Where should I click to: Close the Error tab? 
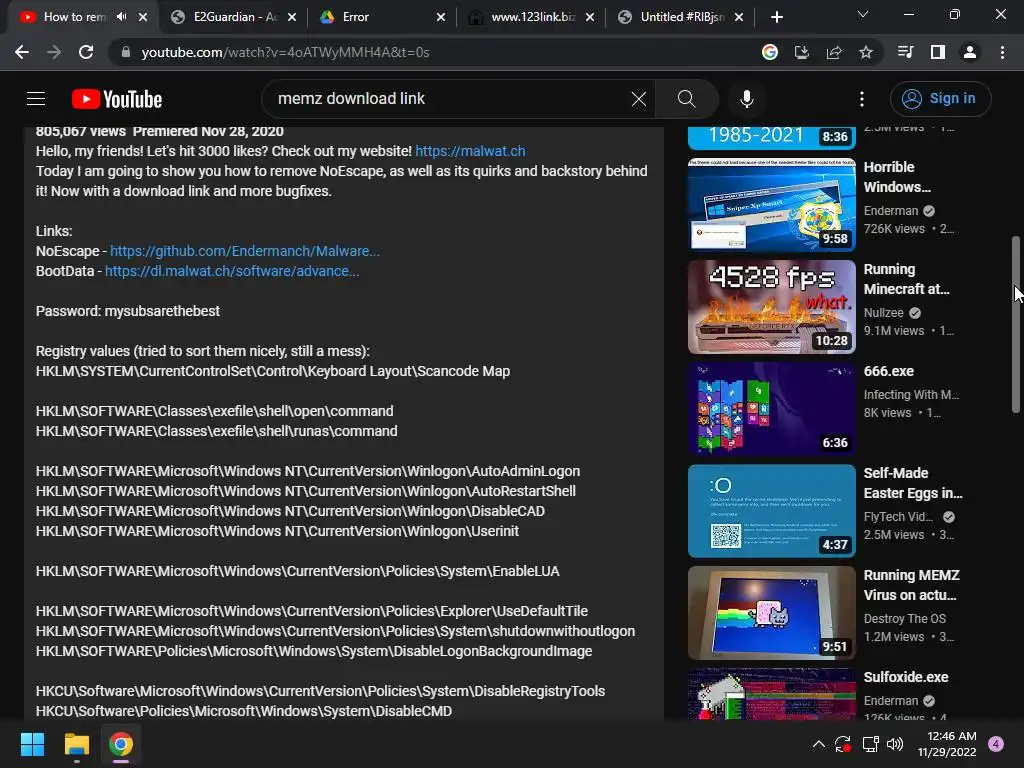click(x=441, y=17)
